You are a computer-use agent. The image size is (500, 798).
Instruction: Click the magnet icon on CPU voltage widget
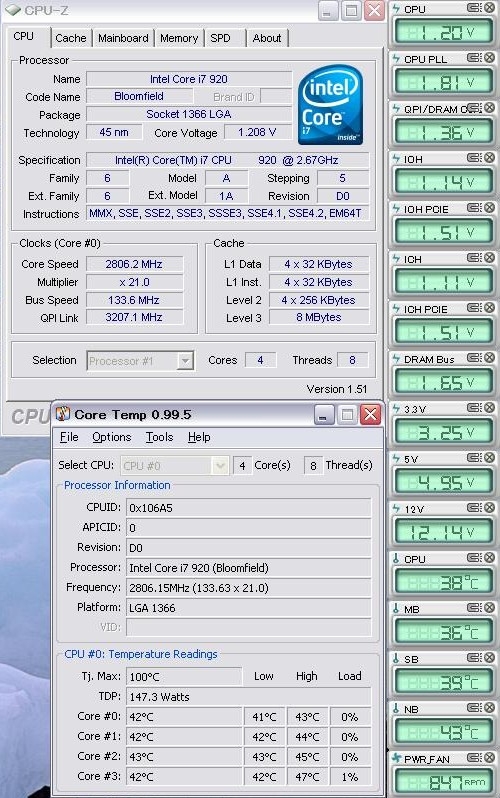[474, 8]
